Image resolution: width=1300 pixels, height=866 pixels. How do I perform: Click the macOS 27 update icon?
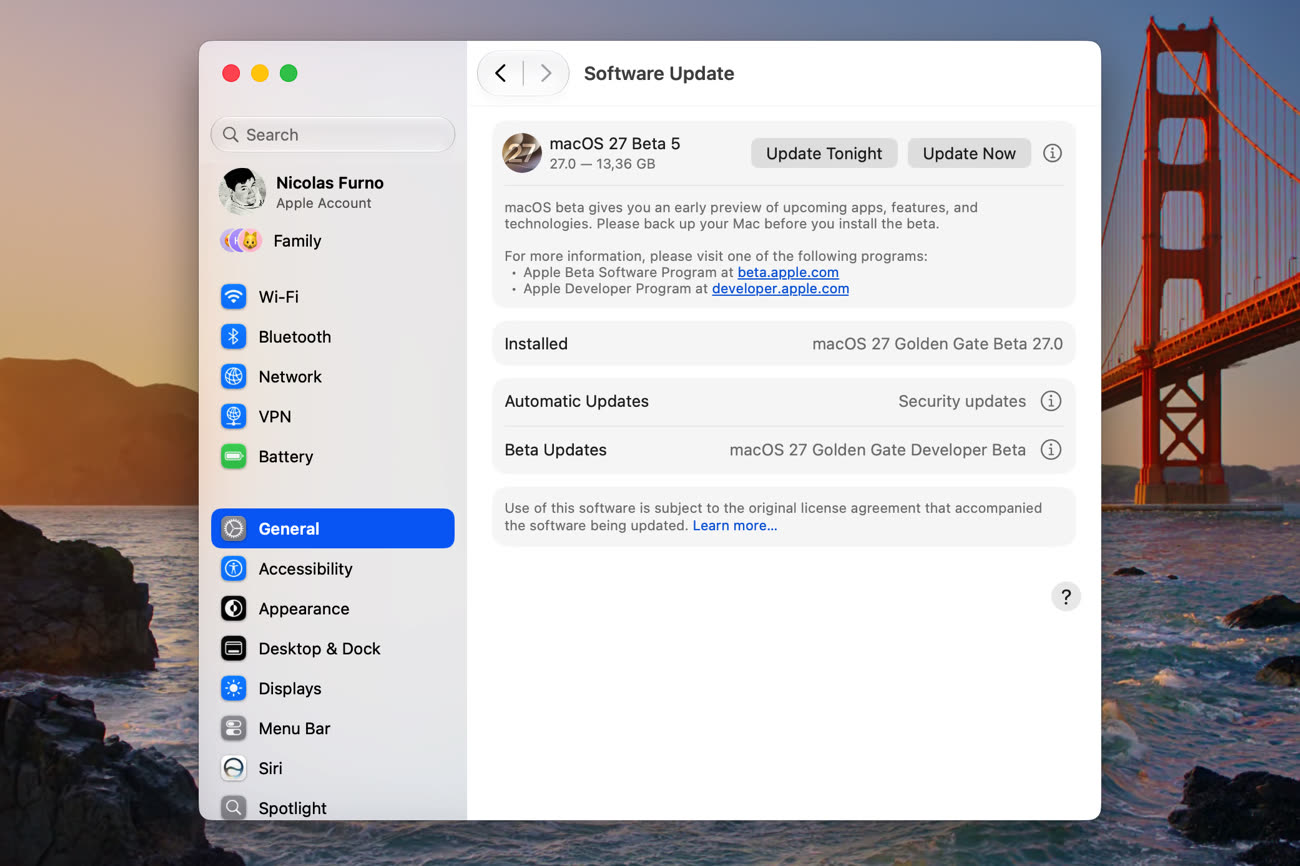(x=522, y=153)
